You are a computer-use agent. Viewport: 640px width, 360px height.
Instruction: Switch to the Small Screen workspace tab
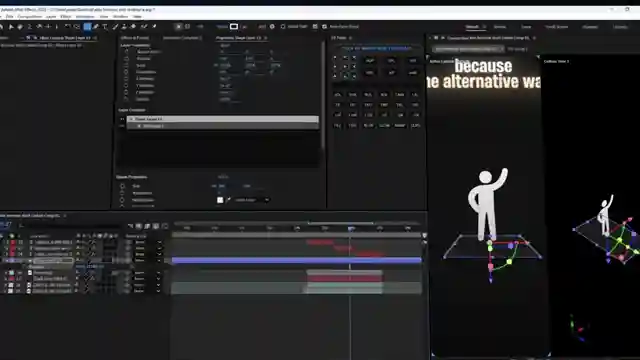pos(556,27)
